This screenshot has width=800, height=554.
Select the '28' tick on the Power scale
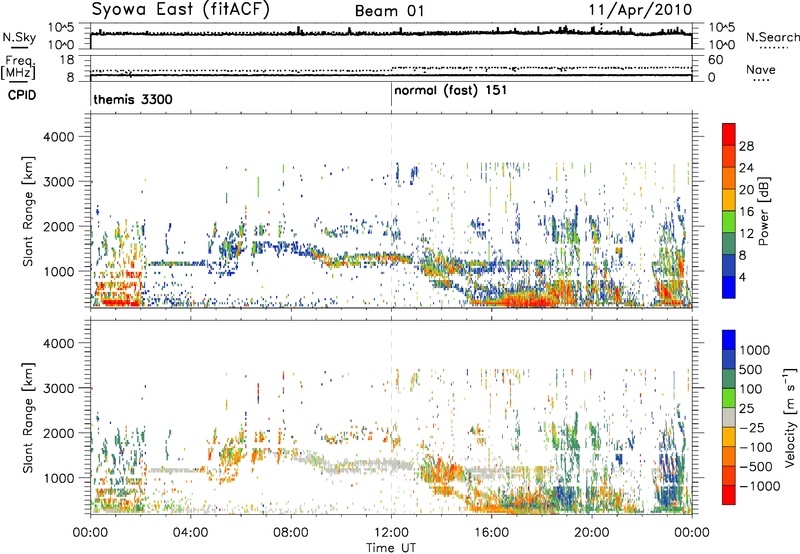click(746, 146)
